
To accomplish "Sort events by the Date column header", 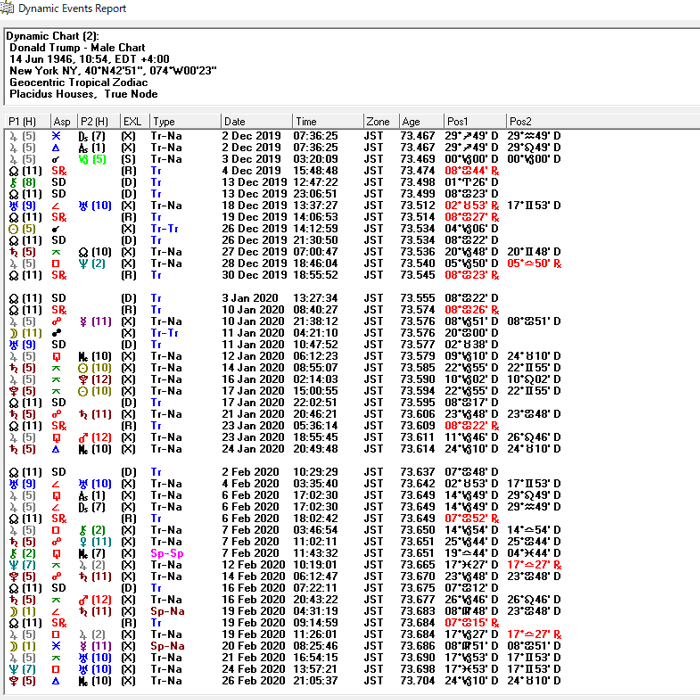I will coord(257,121).
